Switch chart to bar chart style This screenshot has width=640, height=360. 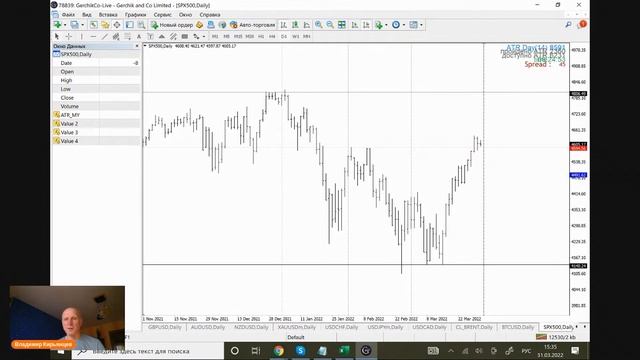pyautogui.click(x=283, y=25)
